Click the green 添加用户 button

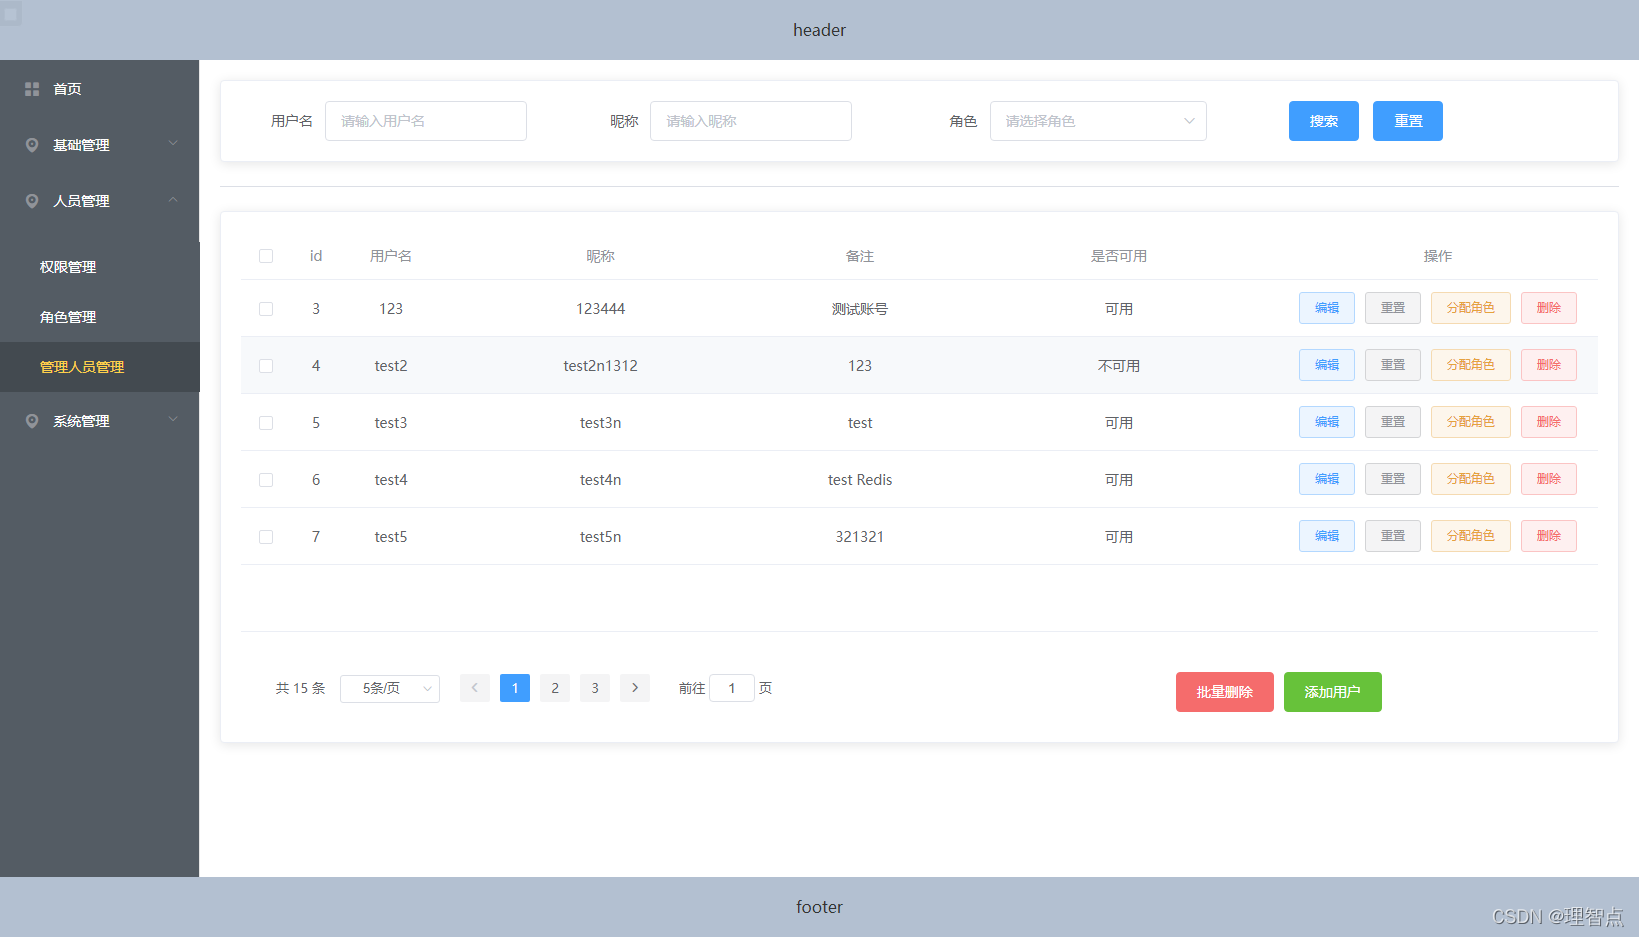point(1333,692)
